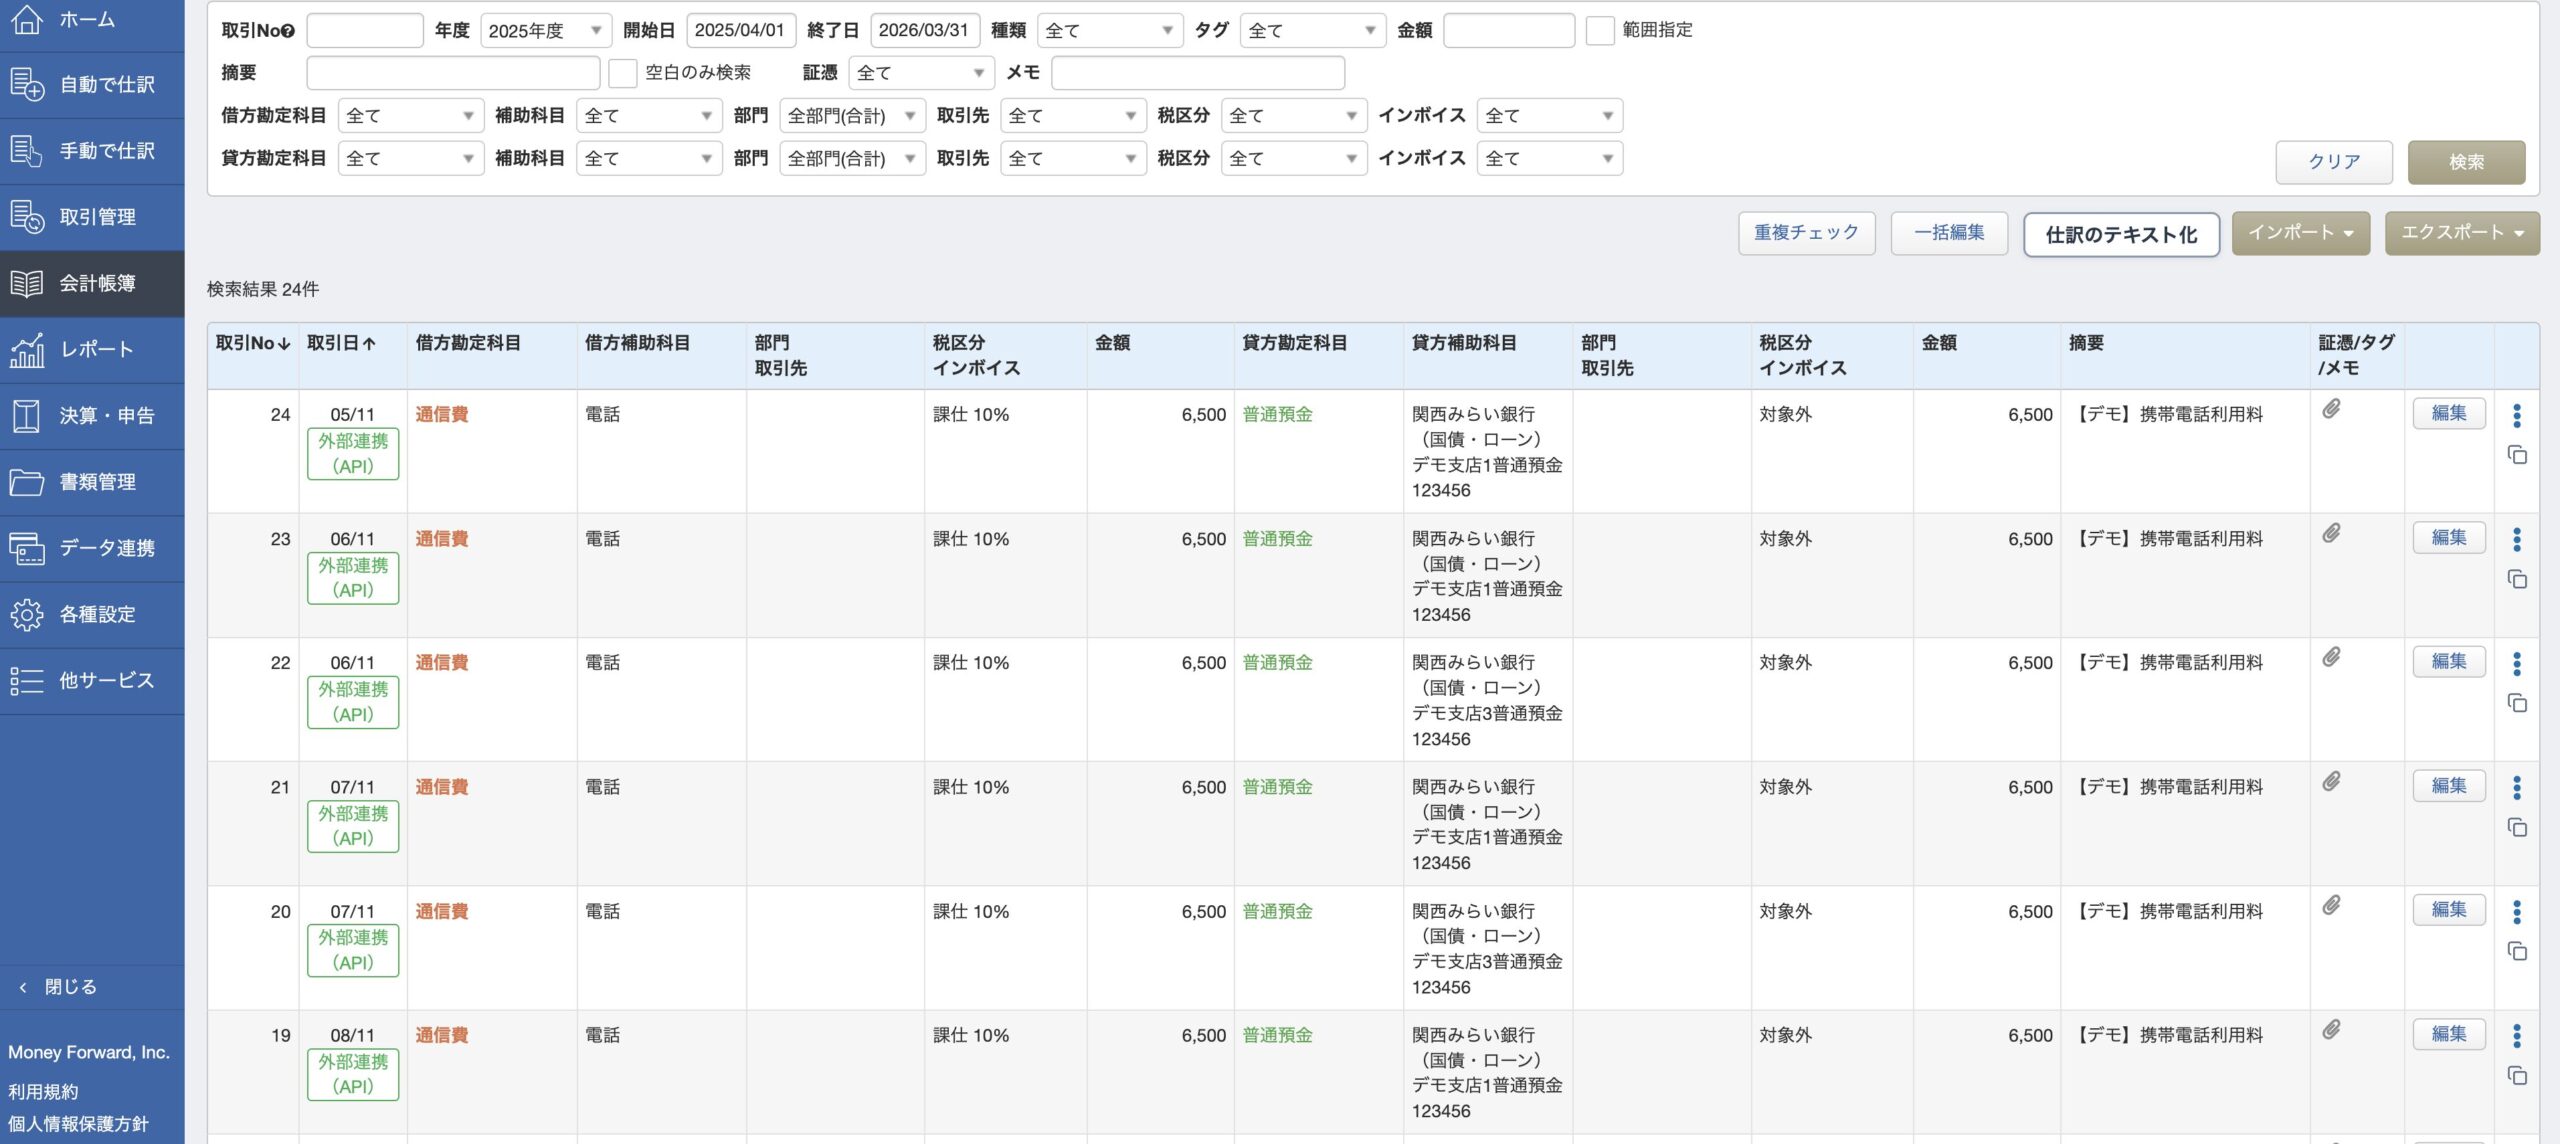
Task: Focus 金額 input field
Action: point(1509,31)
